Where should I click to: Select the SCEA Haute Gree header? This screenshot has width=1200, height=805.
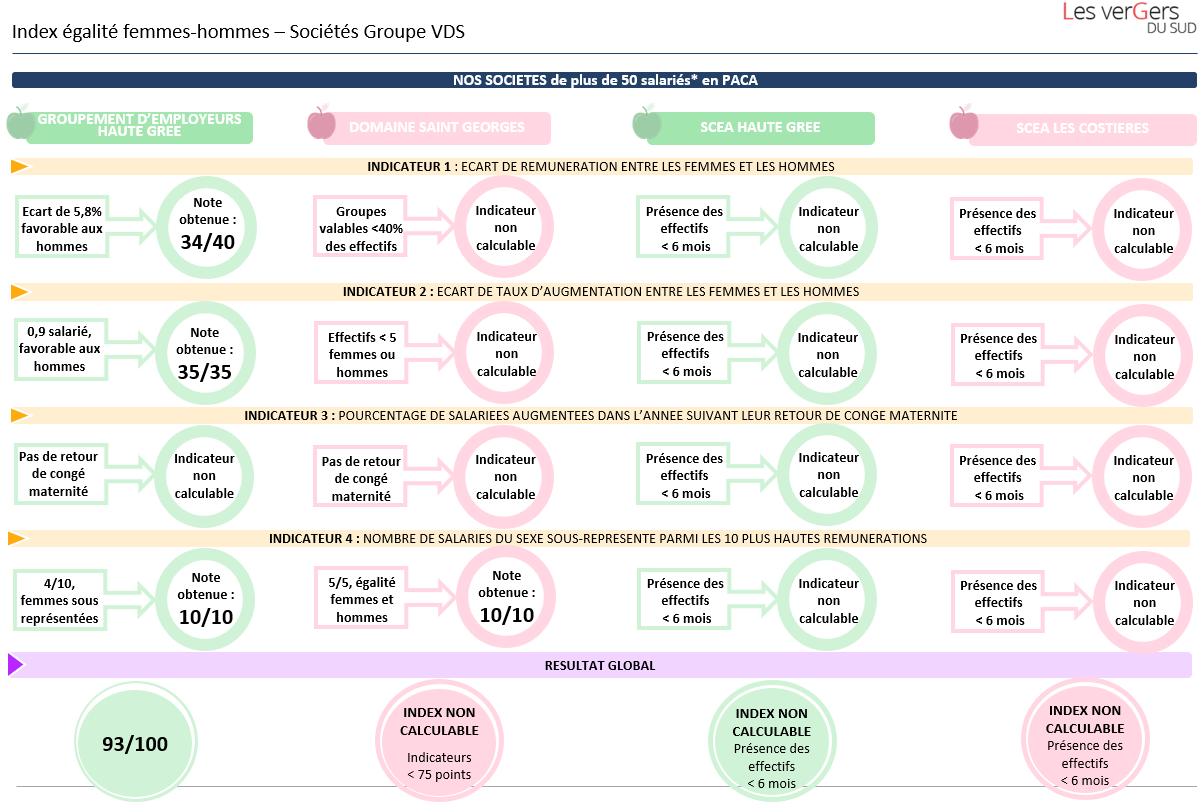[x=762, y=127]
